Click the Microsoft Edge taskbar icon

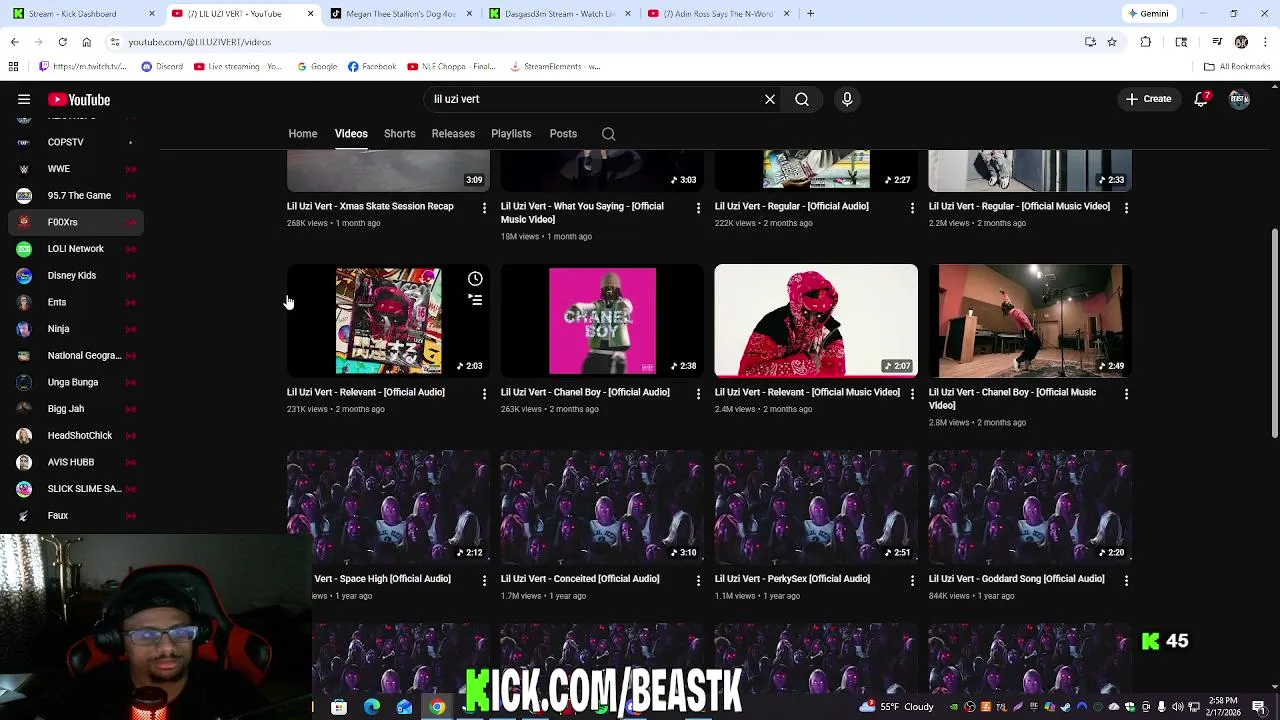[372, 707]
